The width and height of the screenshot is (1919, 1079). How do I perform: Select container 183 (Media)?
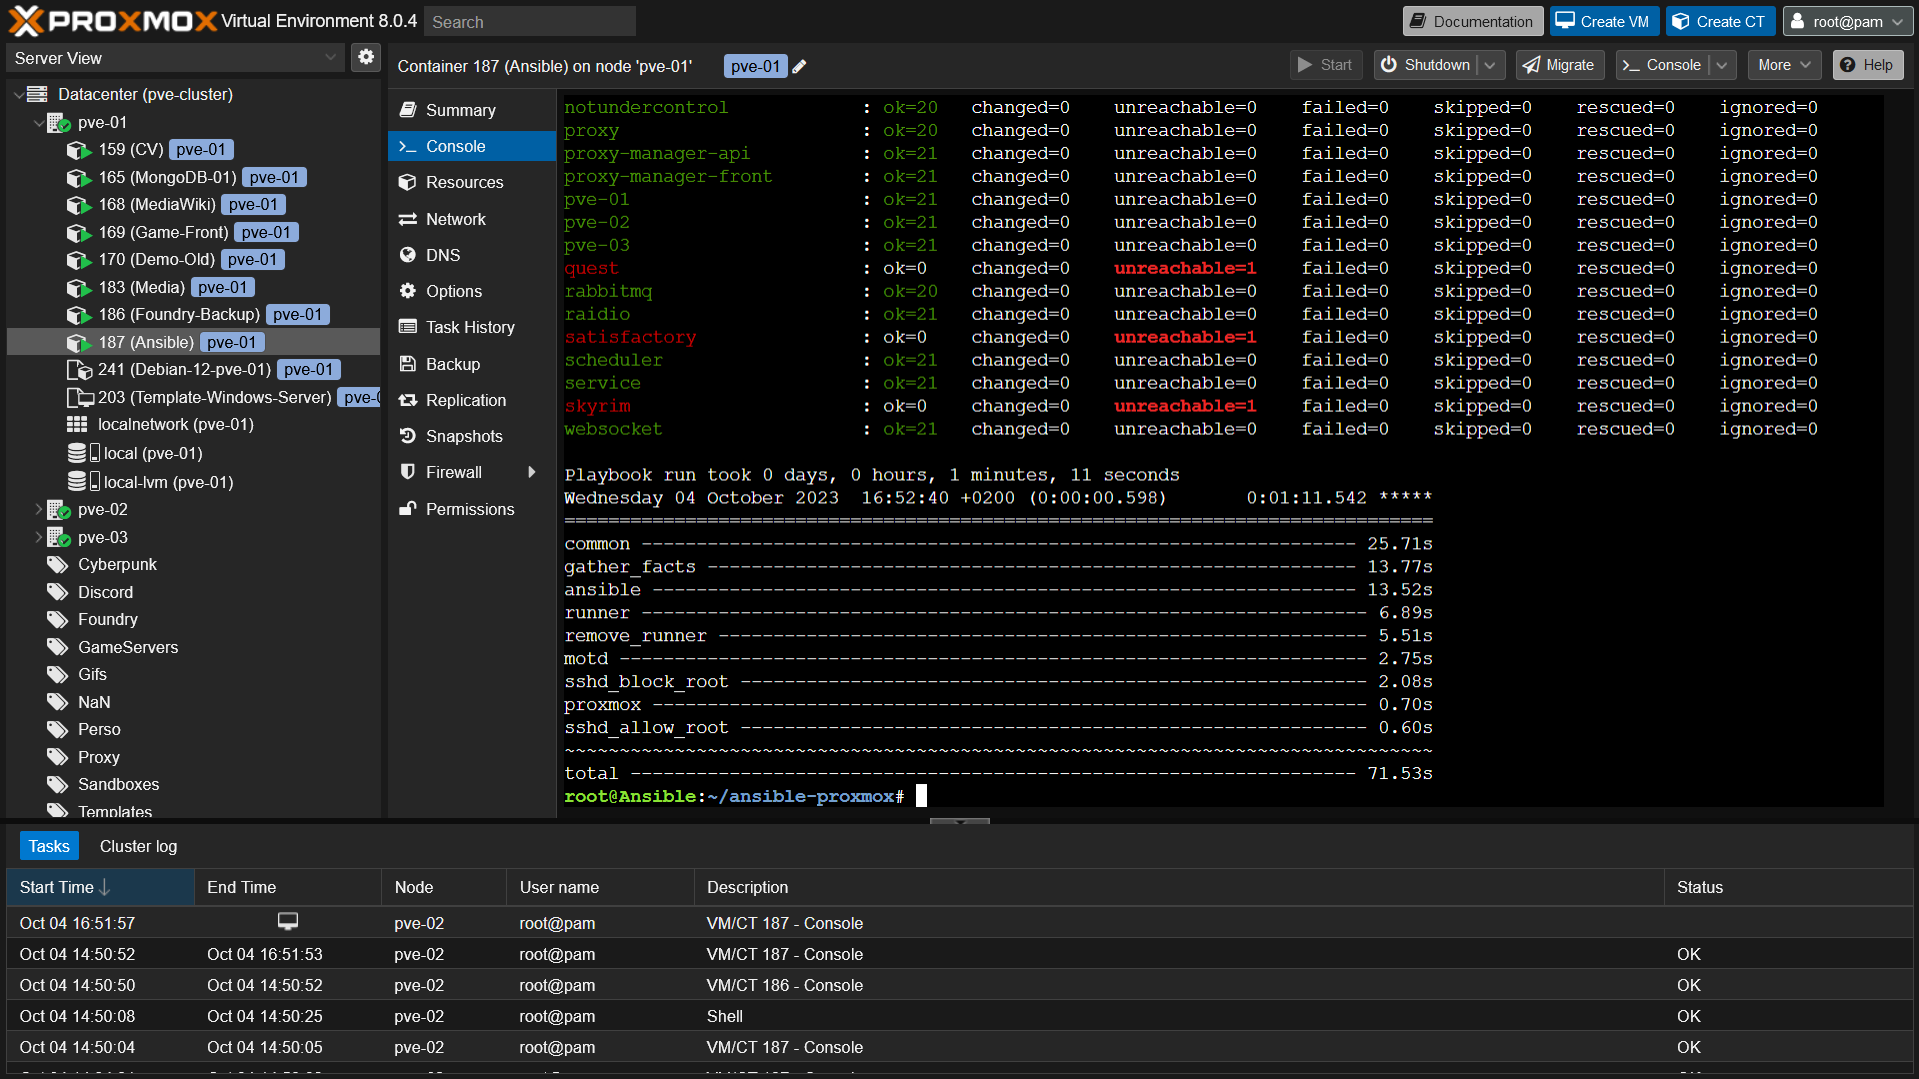click(141, 287)
